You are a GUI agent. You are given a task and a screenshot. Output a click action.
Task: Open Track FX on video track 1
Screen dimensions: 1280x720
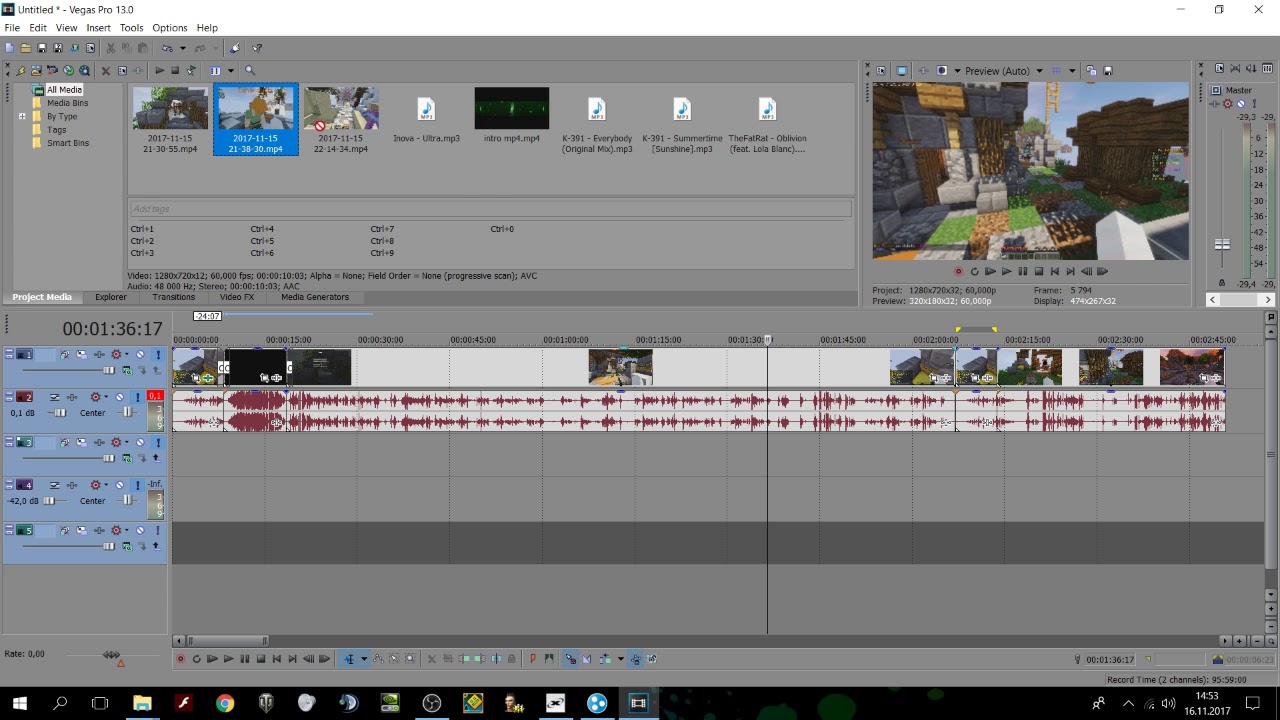99,354
